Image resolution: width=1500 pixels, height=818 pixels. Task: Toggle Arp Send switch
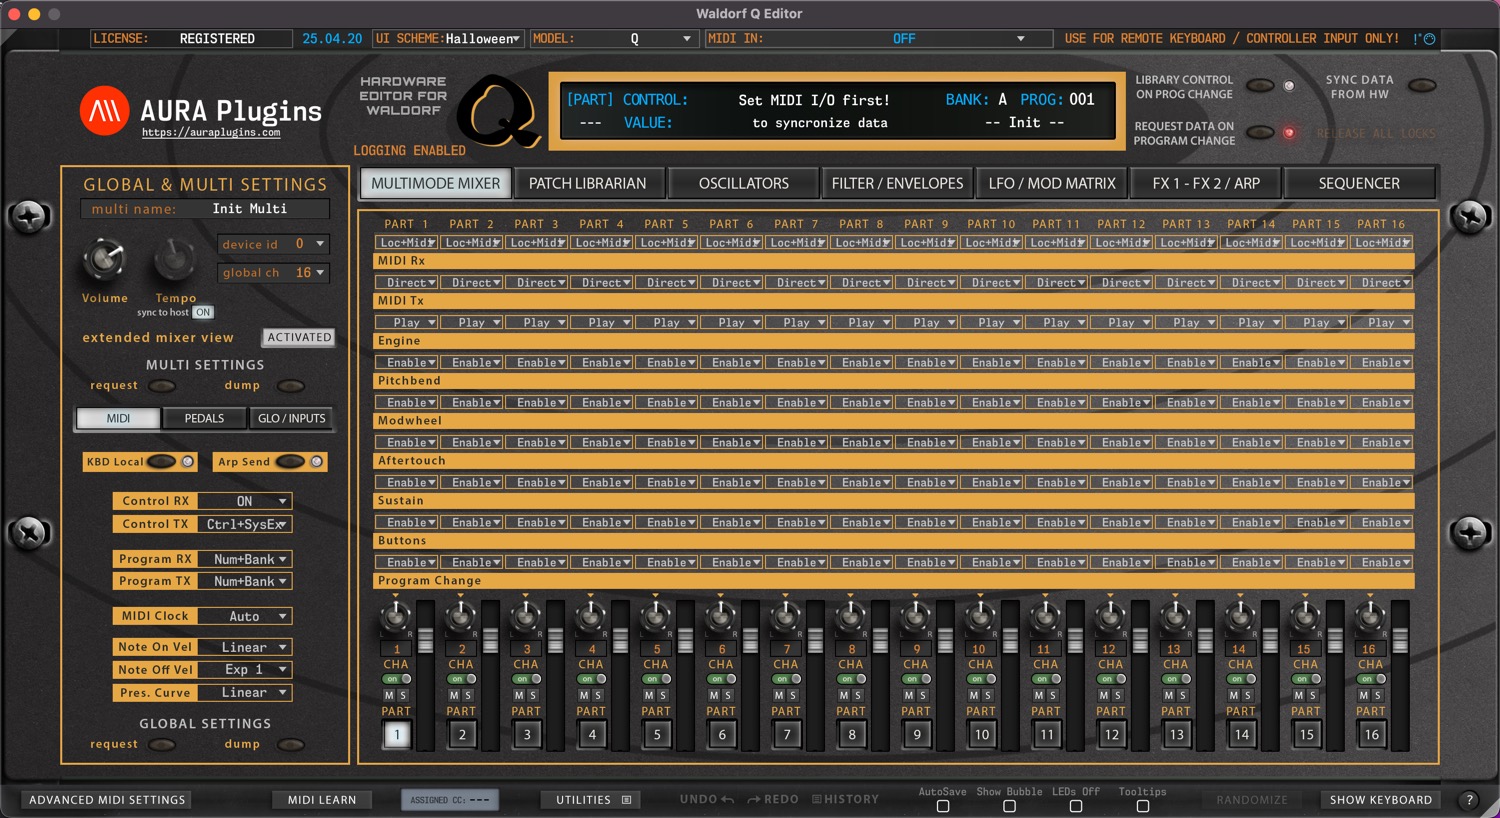(x=290, y=462)
